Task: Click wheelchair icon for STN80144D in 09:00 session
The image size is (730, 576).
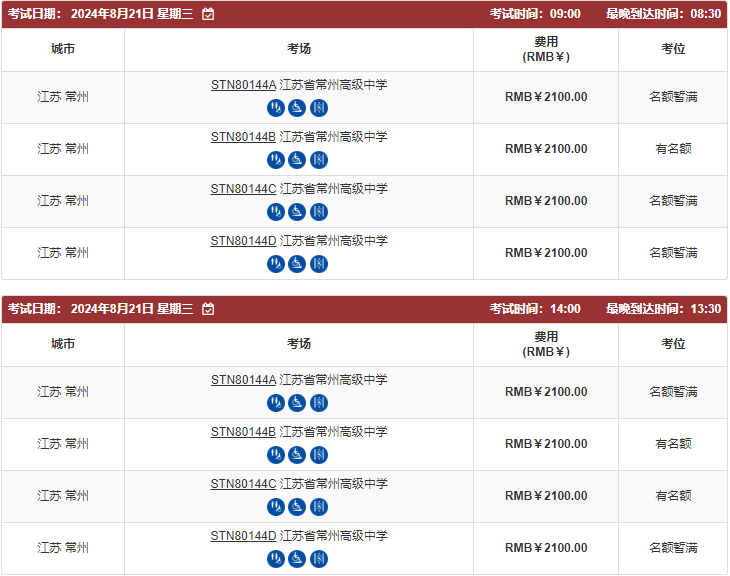Action: click(297, 264)
